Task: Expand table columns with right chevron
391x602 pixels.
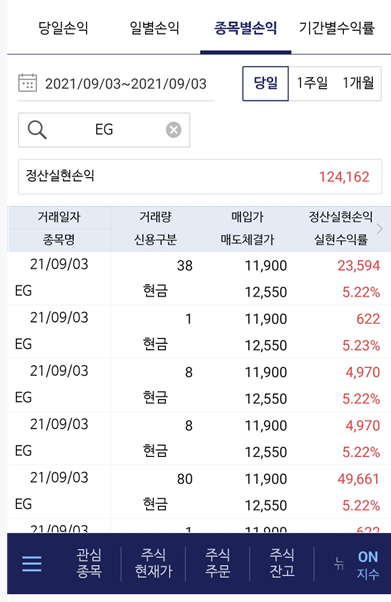Action: [x=379, y=229]
